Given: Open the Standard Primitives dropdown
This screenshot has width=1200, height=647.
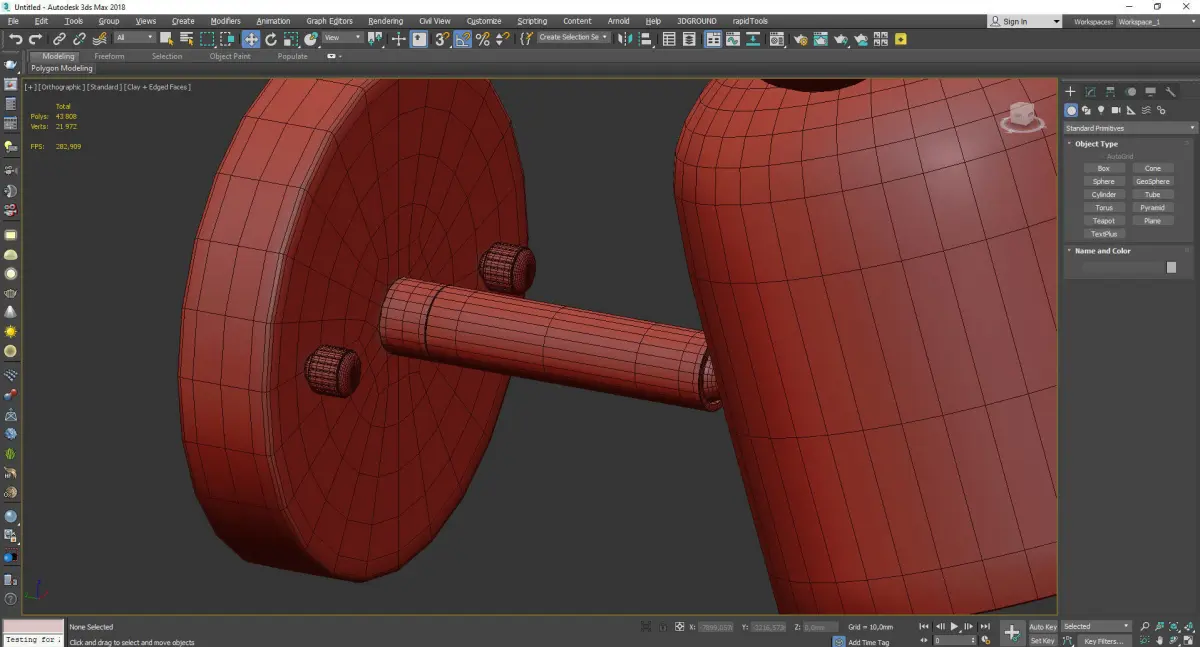Looking at the screenshot, I should click(1130, 128).
